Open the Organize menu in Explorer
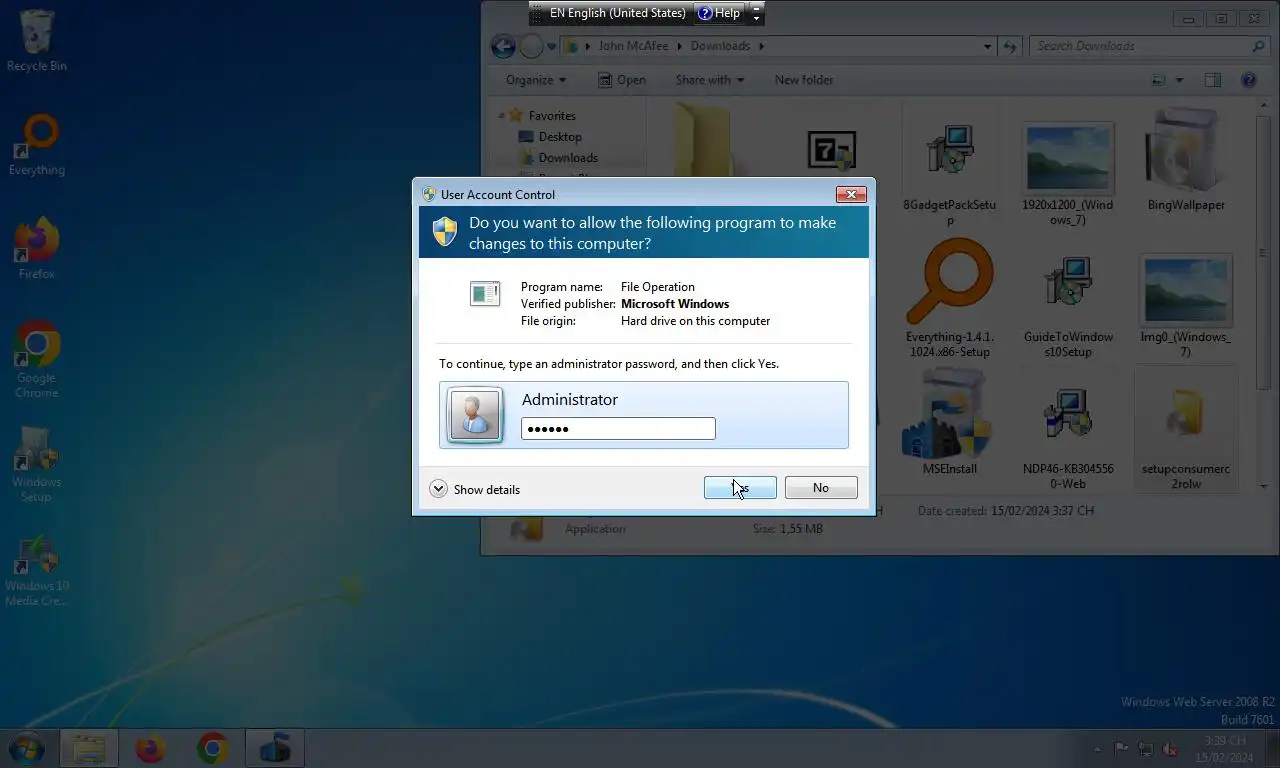 point(536,80)
